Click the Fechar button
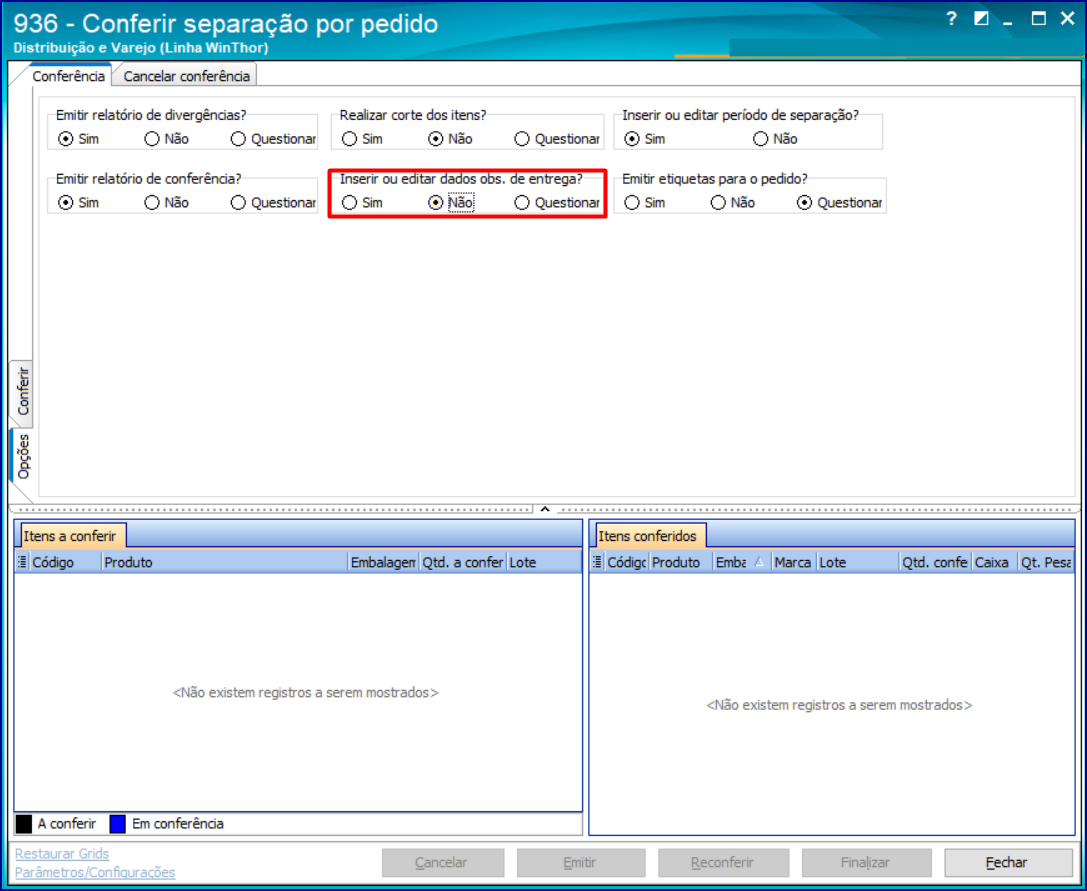This screenshot has width=1087, height=891. (1006, 863)
